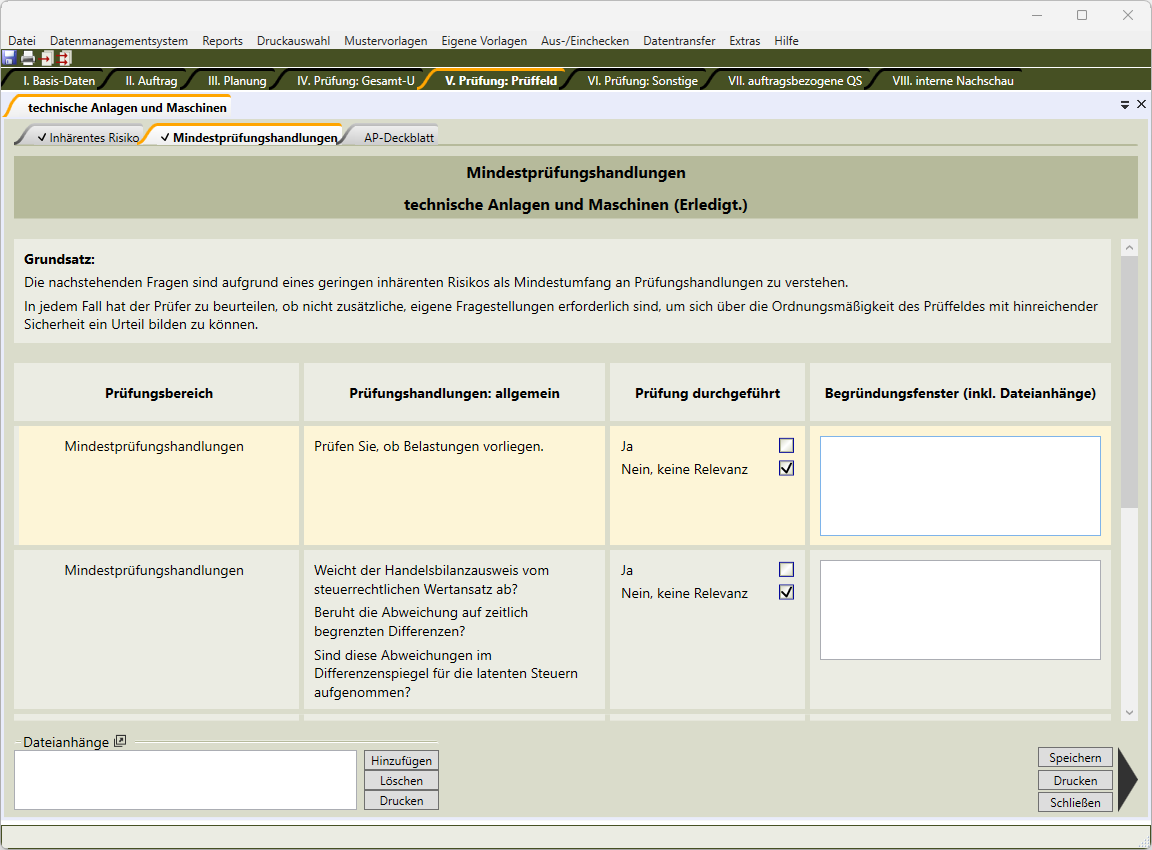
Task: Open the Datenmanagementsystem menu
Action: (119, 41)
